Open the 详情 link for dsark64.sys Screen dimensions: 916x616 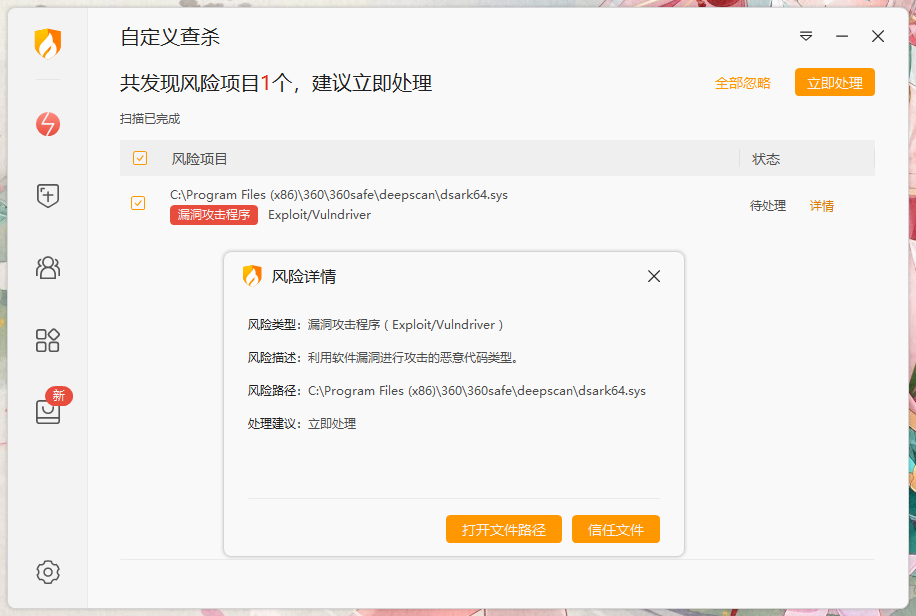pos(821,206)
